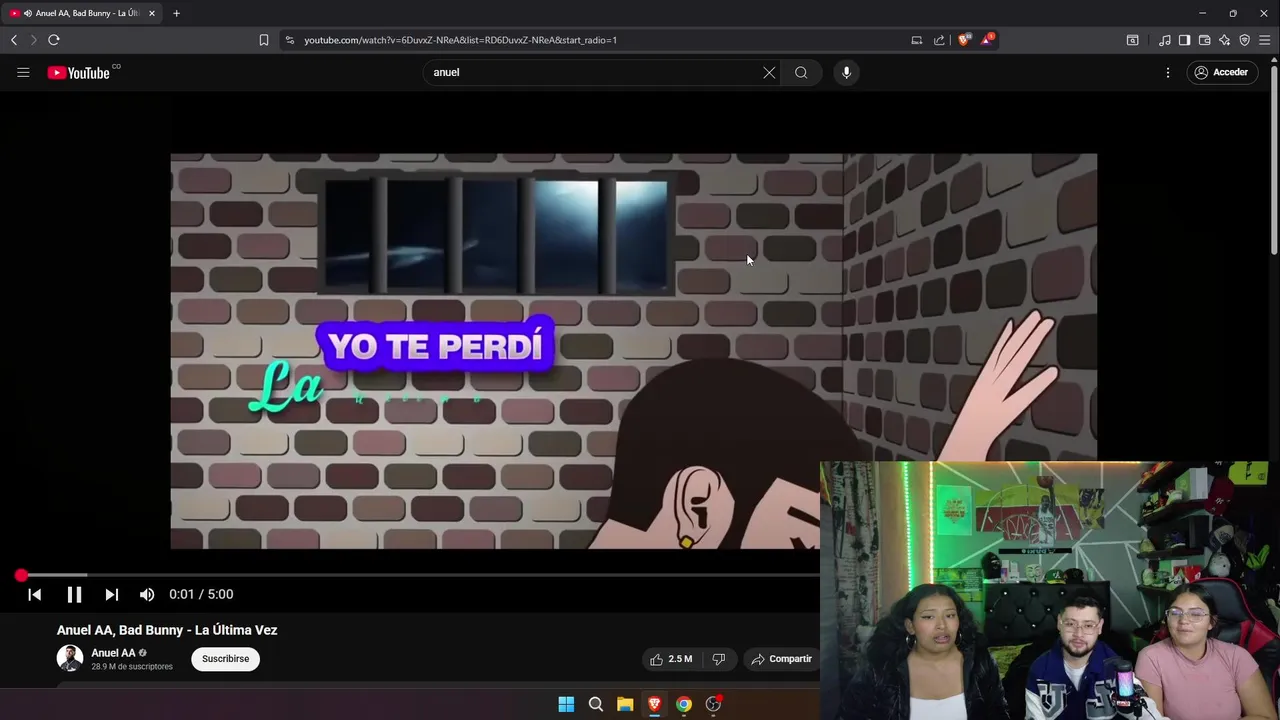Click the page vertical scrollbar

point(1274,160)
